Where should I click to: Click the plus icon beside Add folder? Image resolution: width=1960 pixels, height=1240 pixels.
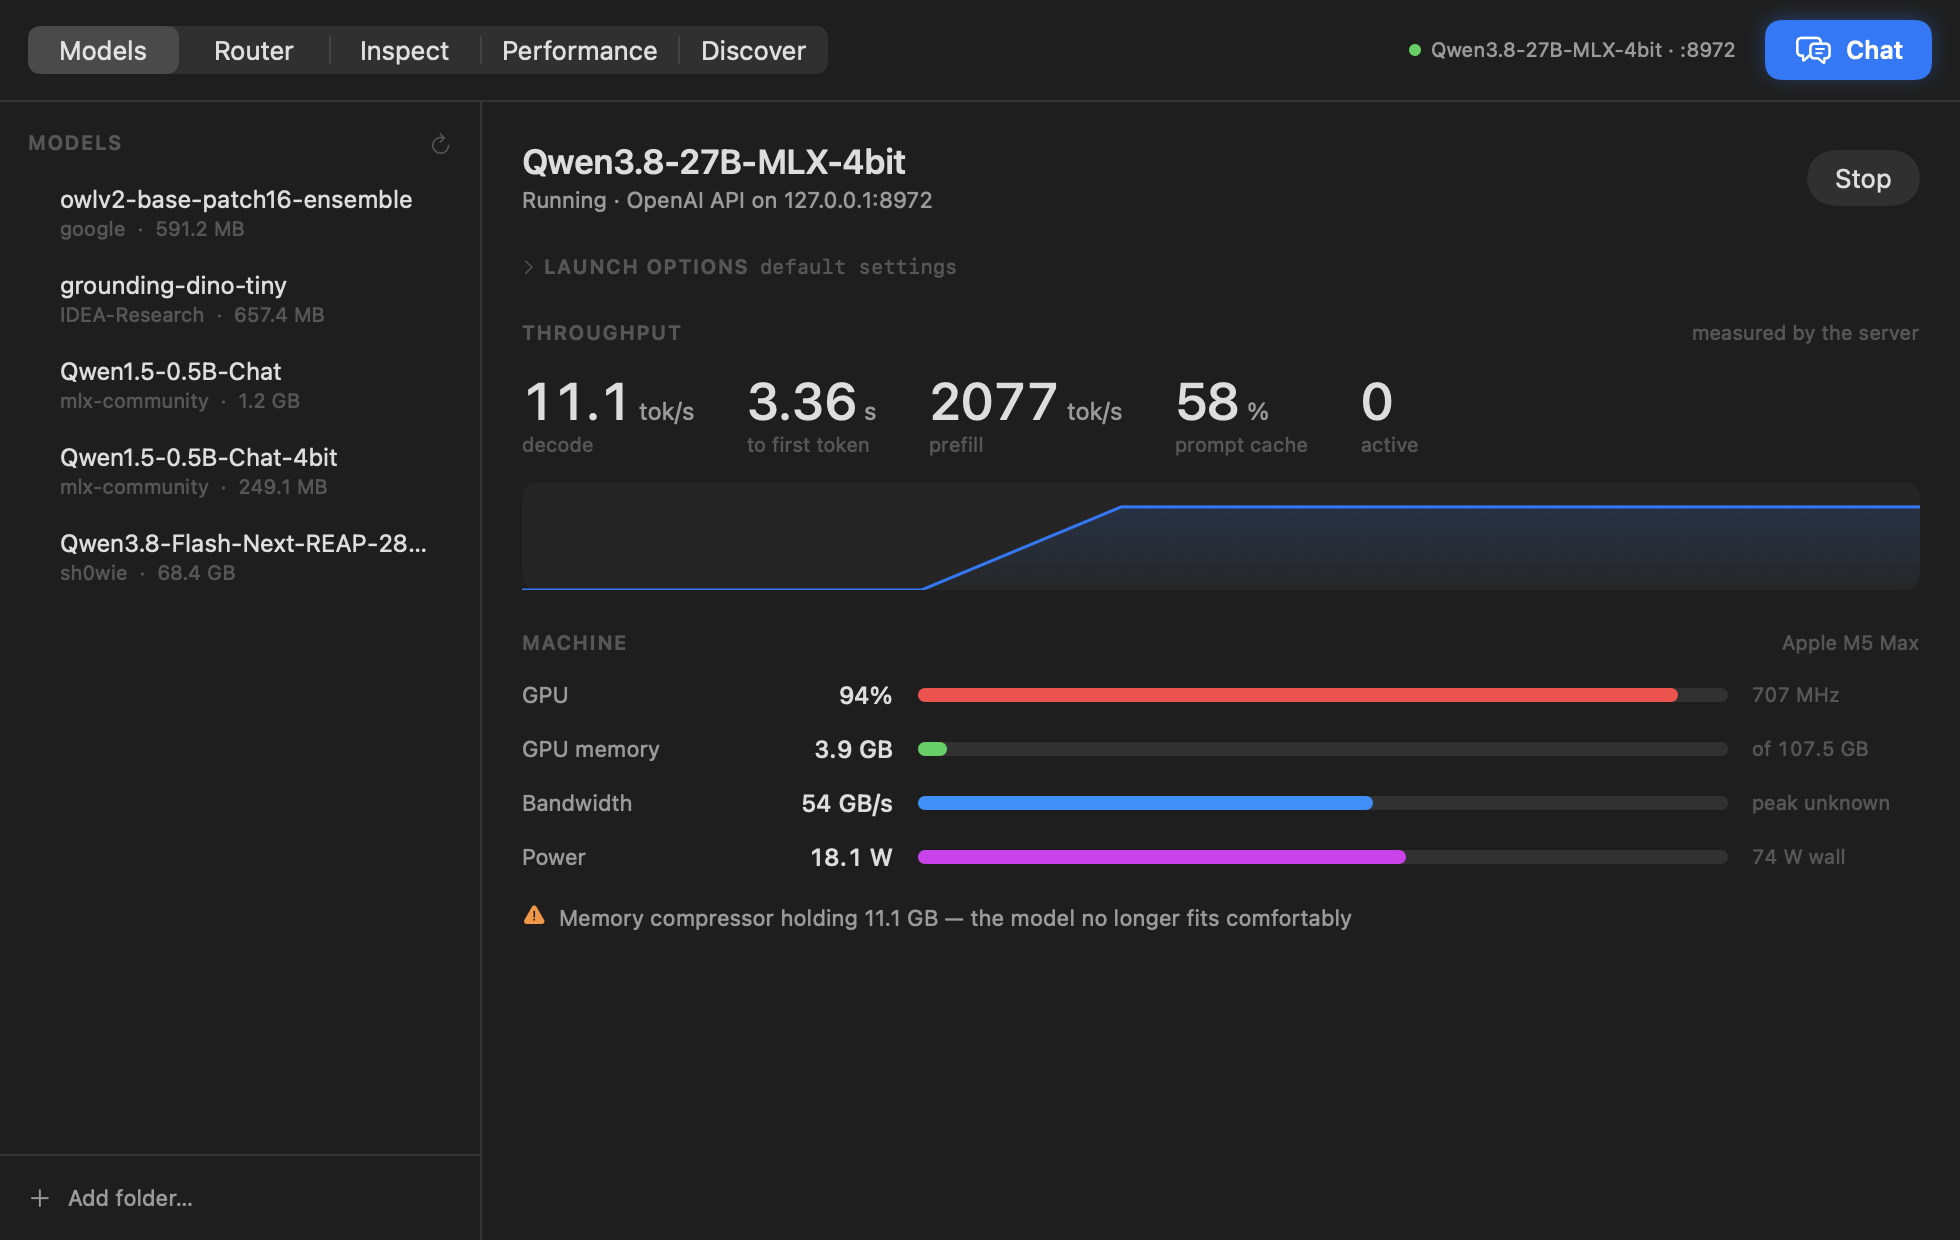[40, 1198]
